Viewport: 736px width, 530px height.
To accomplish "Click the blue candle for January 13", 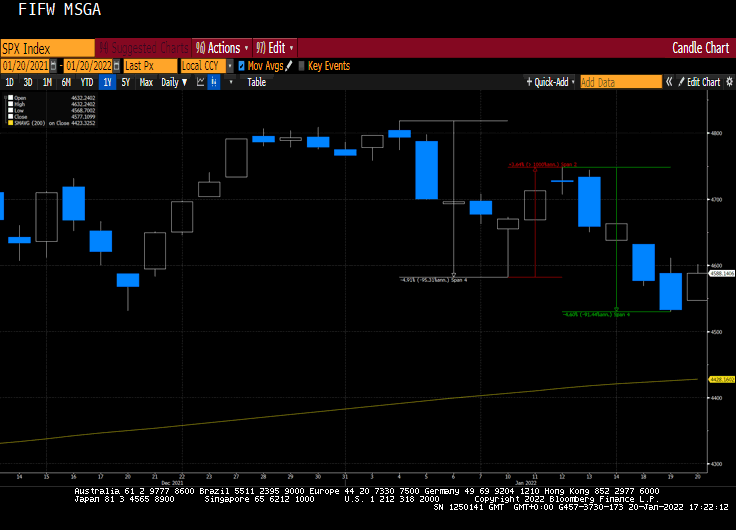I will point(589,202).
